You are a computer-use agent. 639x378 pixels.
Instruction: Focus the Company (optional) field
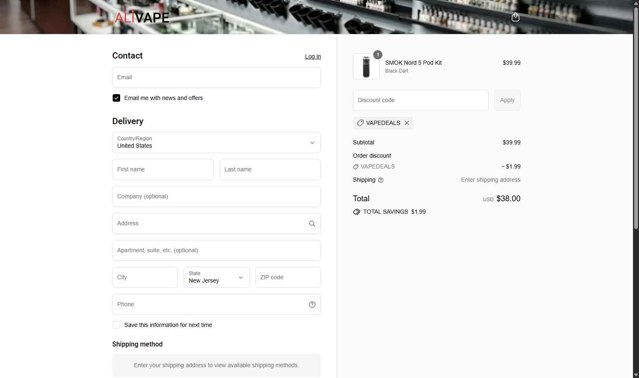tap(216, 196)
